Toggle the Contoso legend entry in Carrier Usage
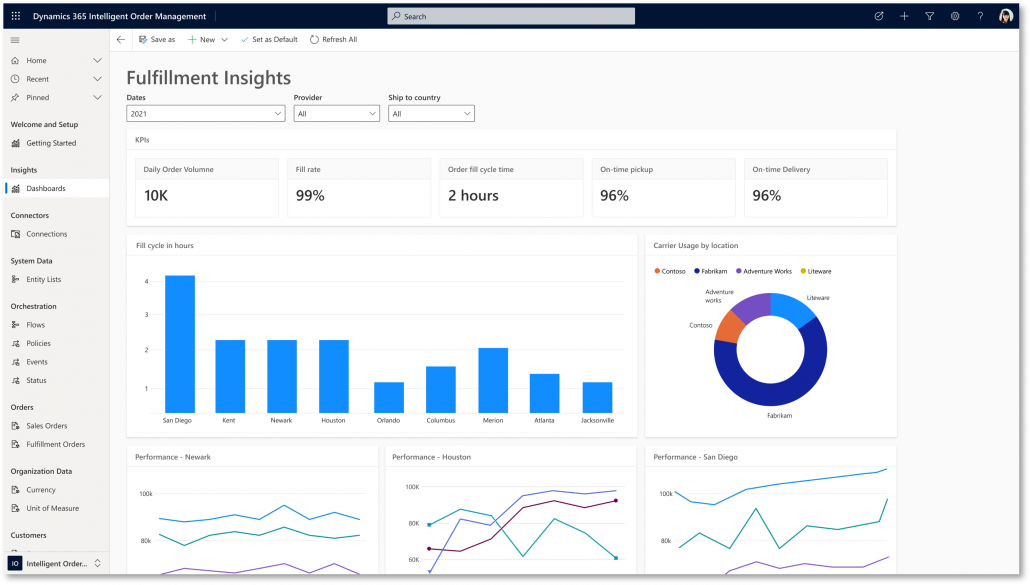The image size is (1030, 585). click(669, 271)
